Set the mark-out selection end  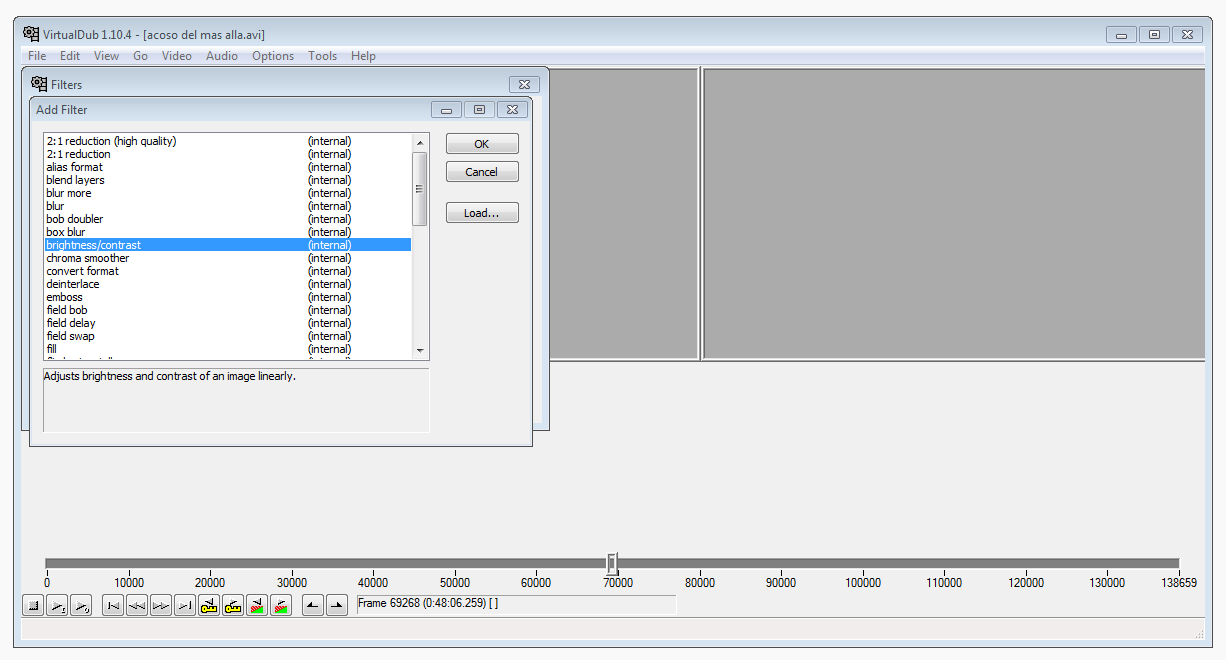[337, 605]
